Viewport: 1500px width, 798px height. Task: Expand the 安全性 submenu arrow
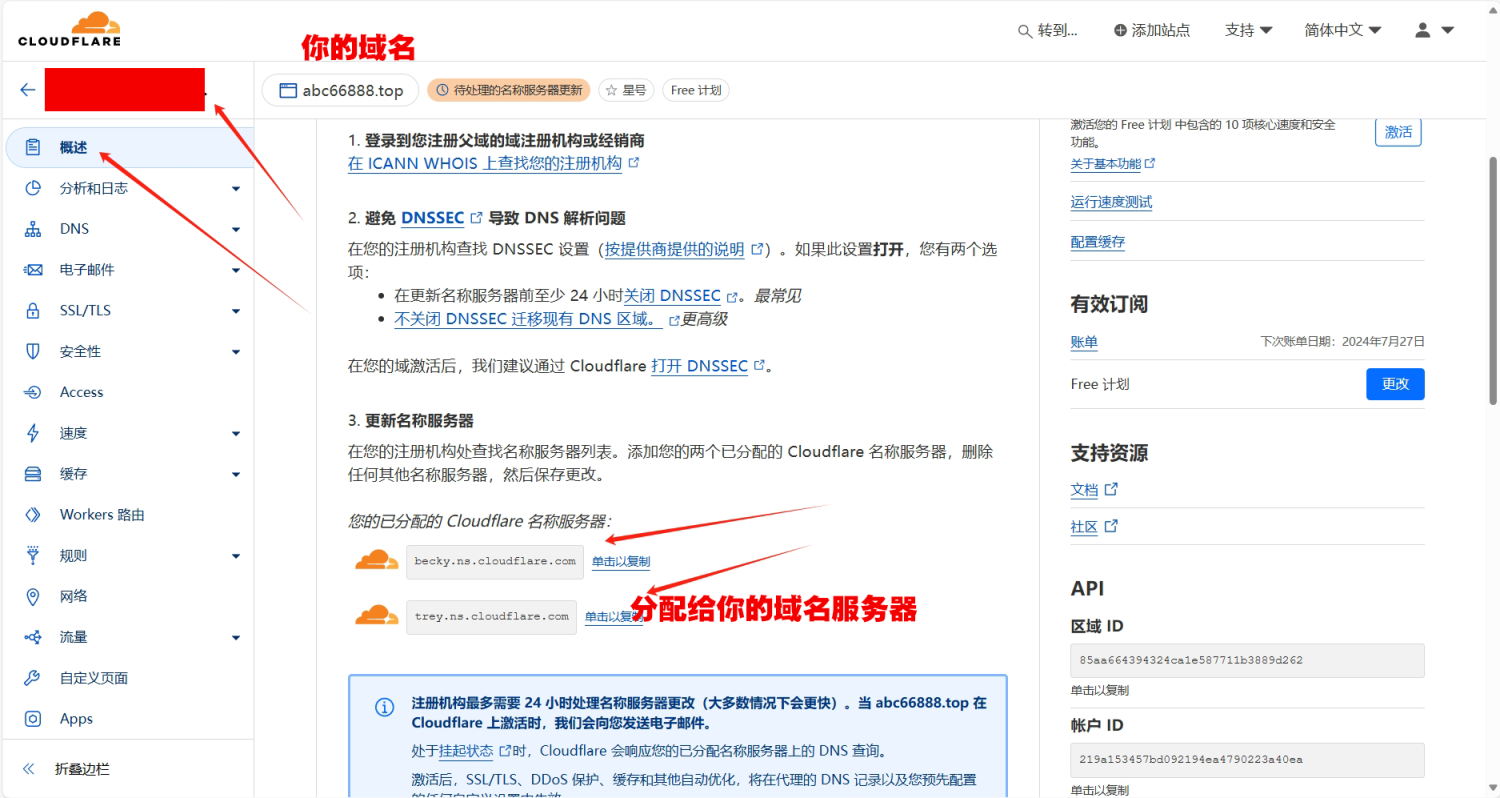(236, 352)
